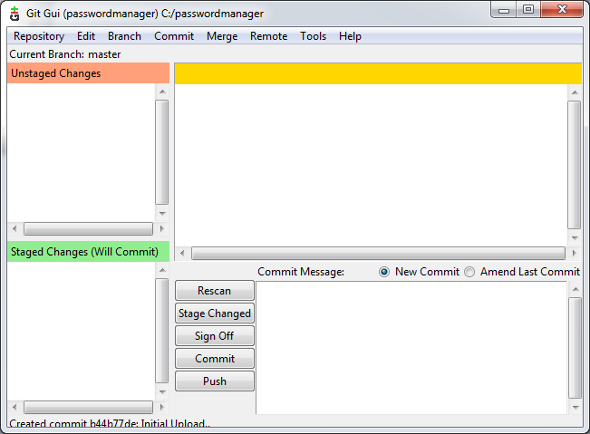This screenshot has height=434, width=590.
Task: Click up arrow of Unstaged Changes scrollbar
Action: 162,91
